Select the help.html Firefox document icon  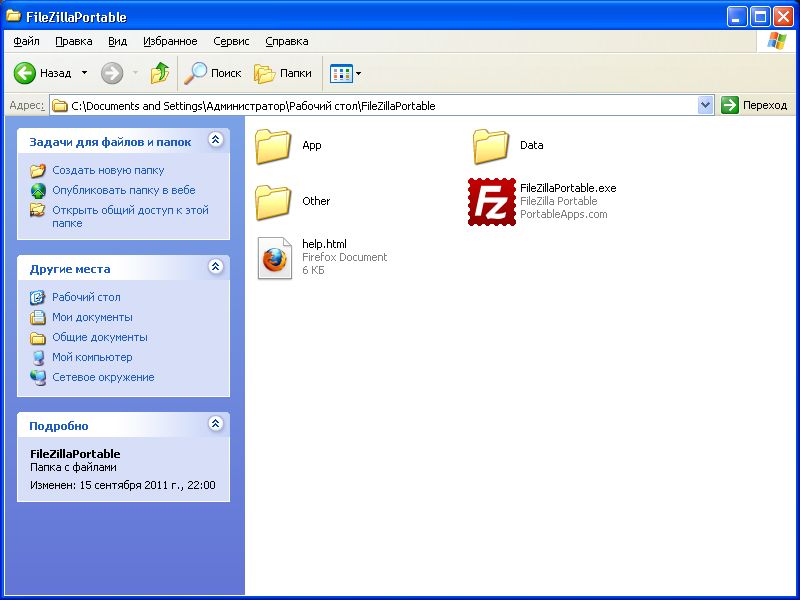click(274, 258)
